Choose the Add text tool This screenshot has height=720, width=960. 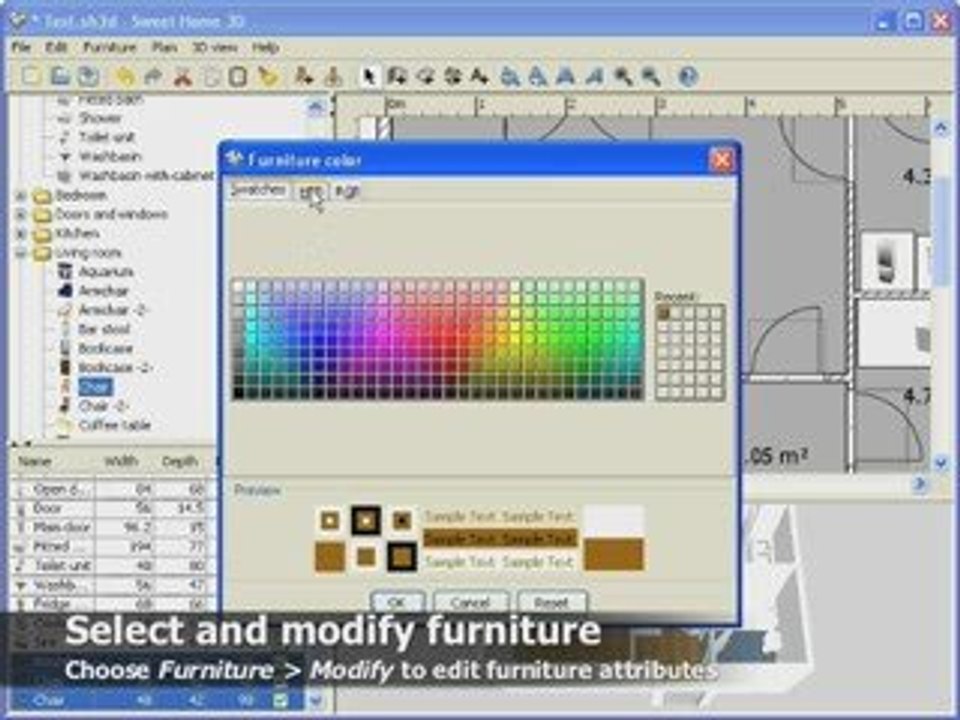(481, 77)
